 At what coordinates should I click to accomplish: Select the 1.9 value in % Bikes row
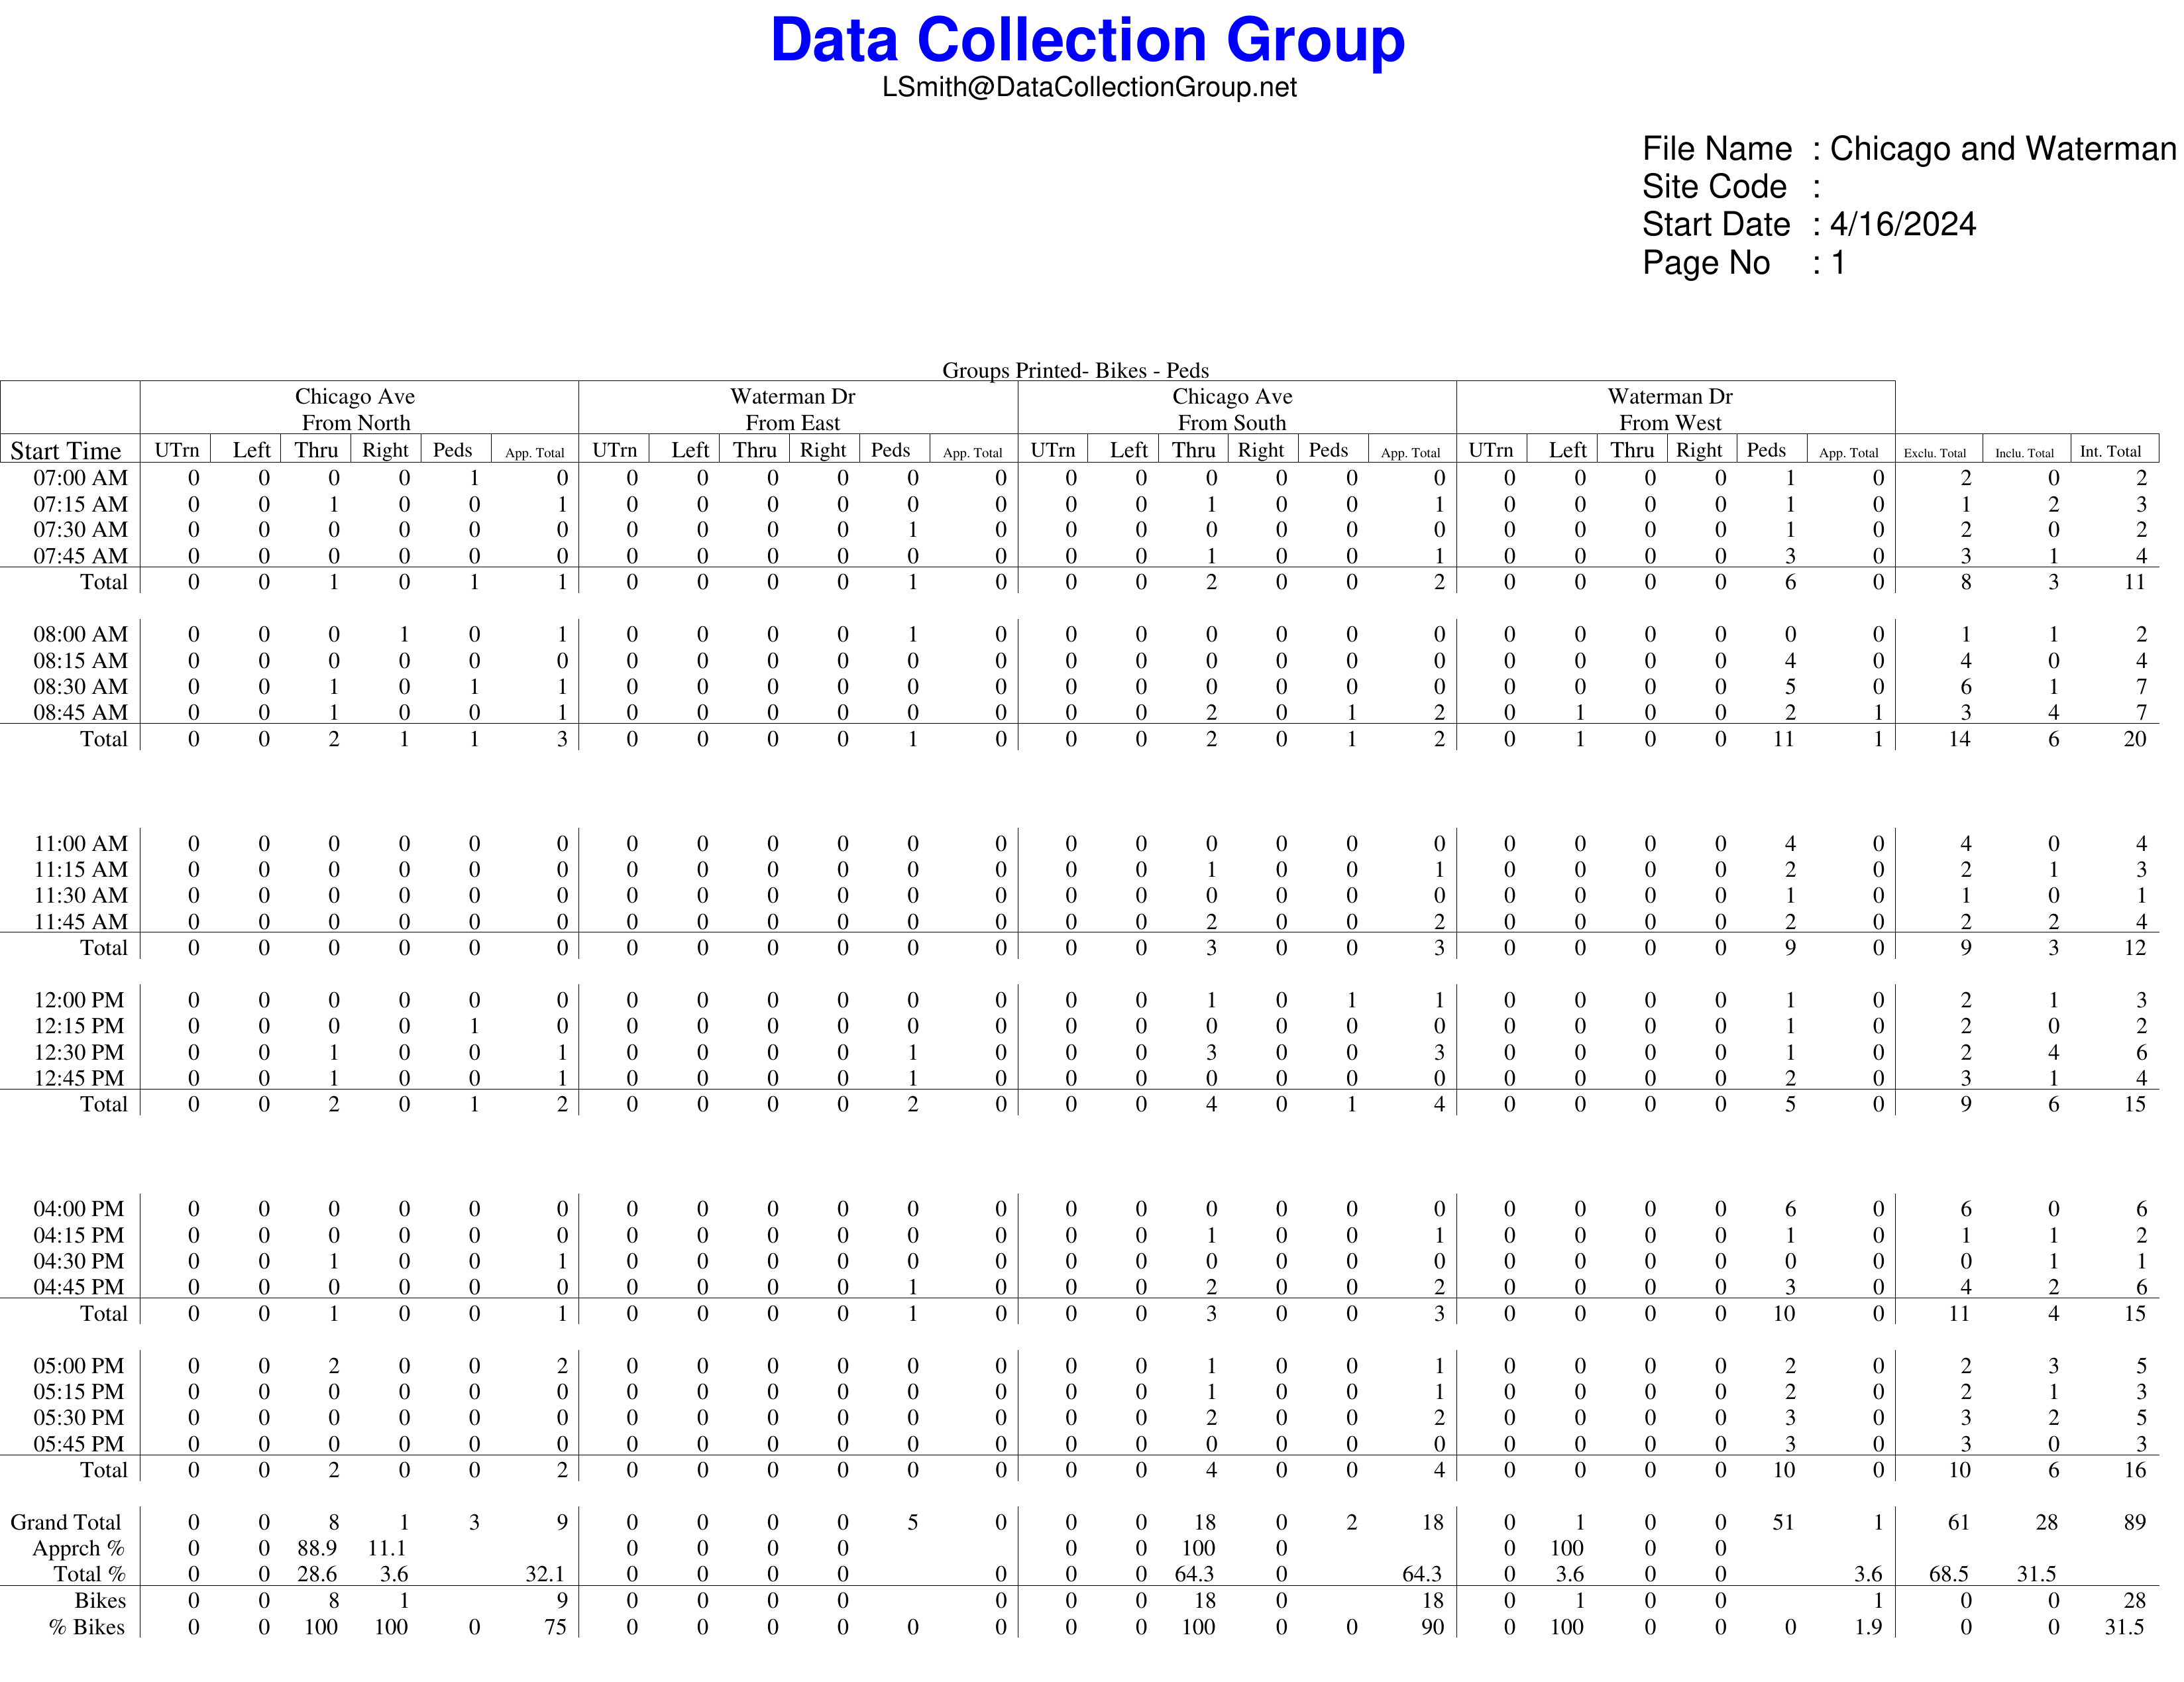[1869, 1627]
